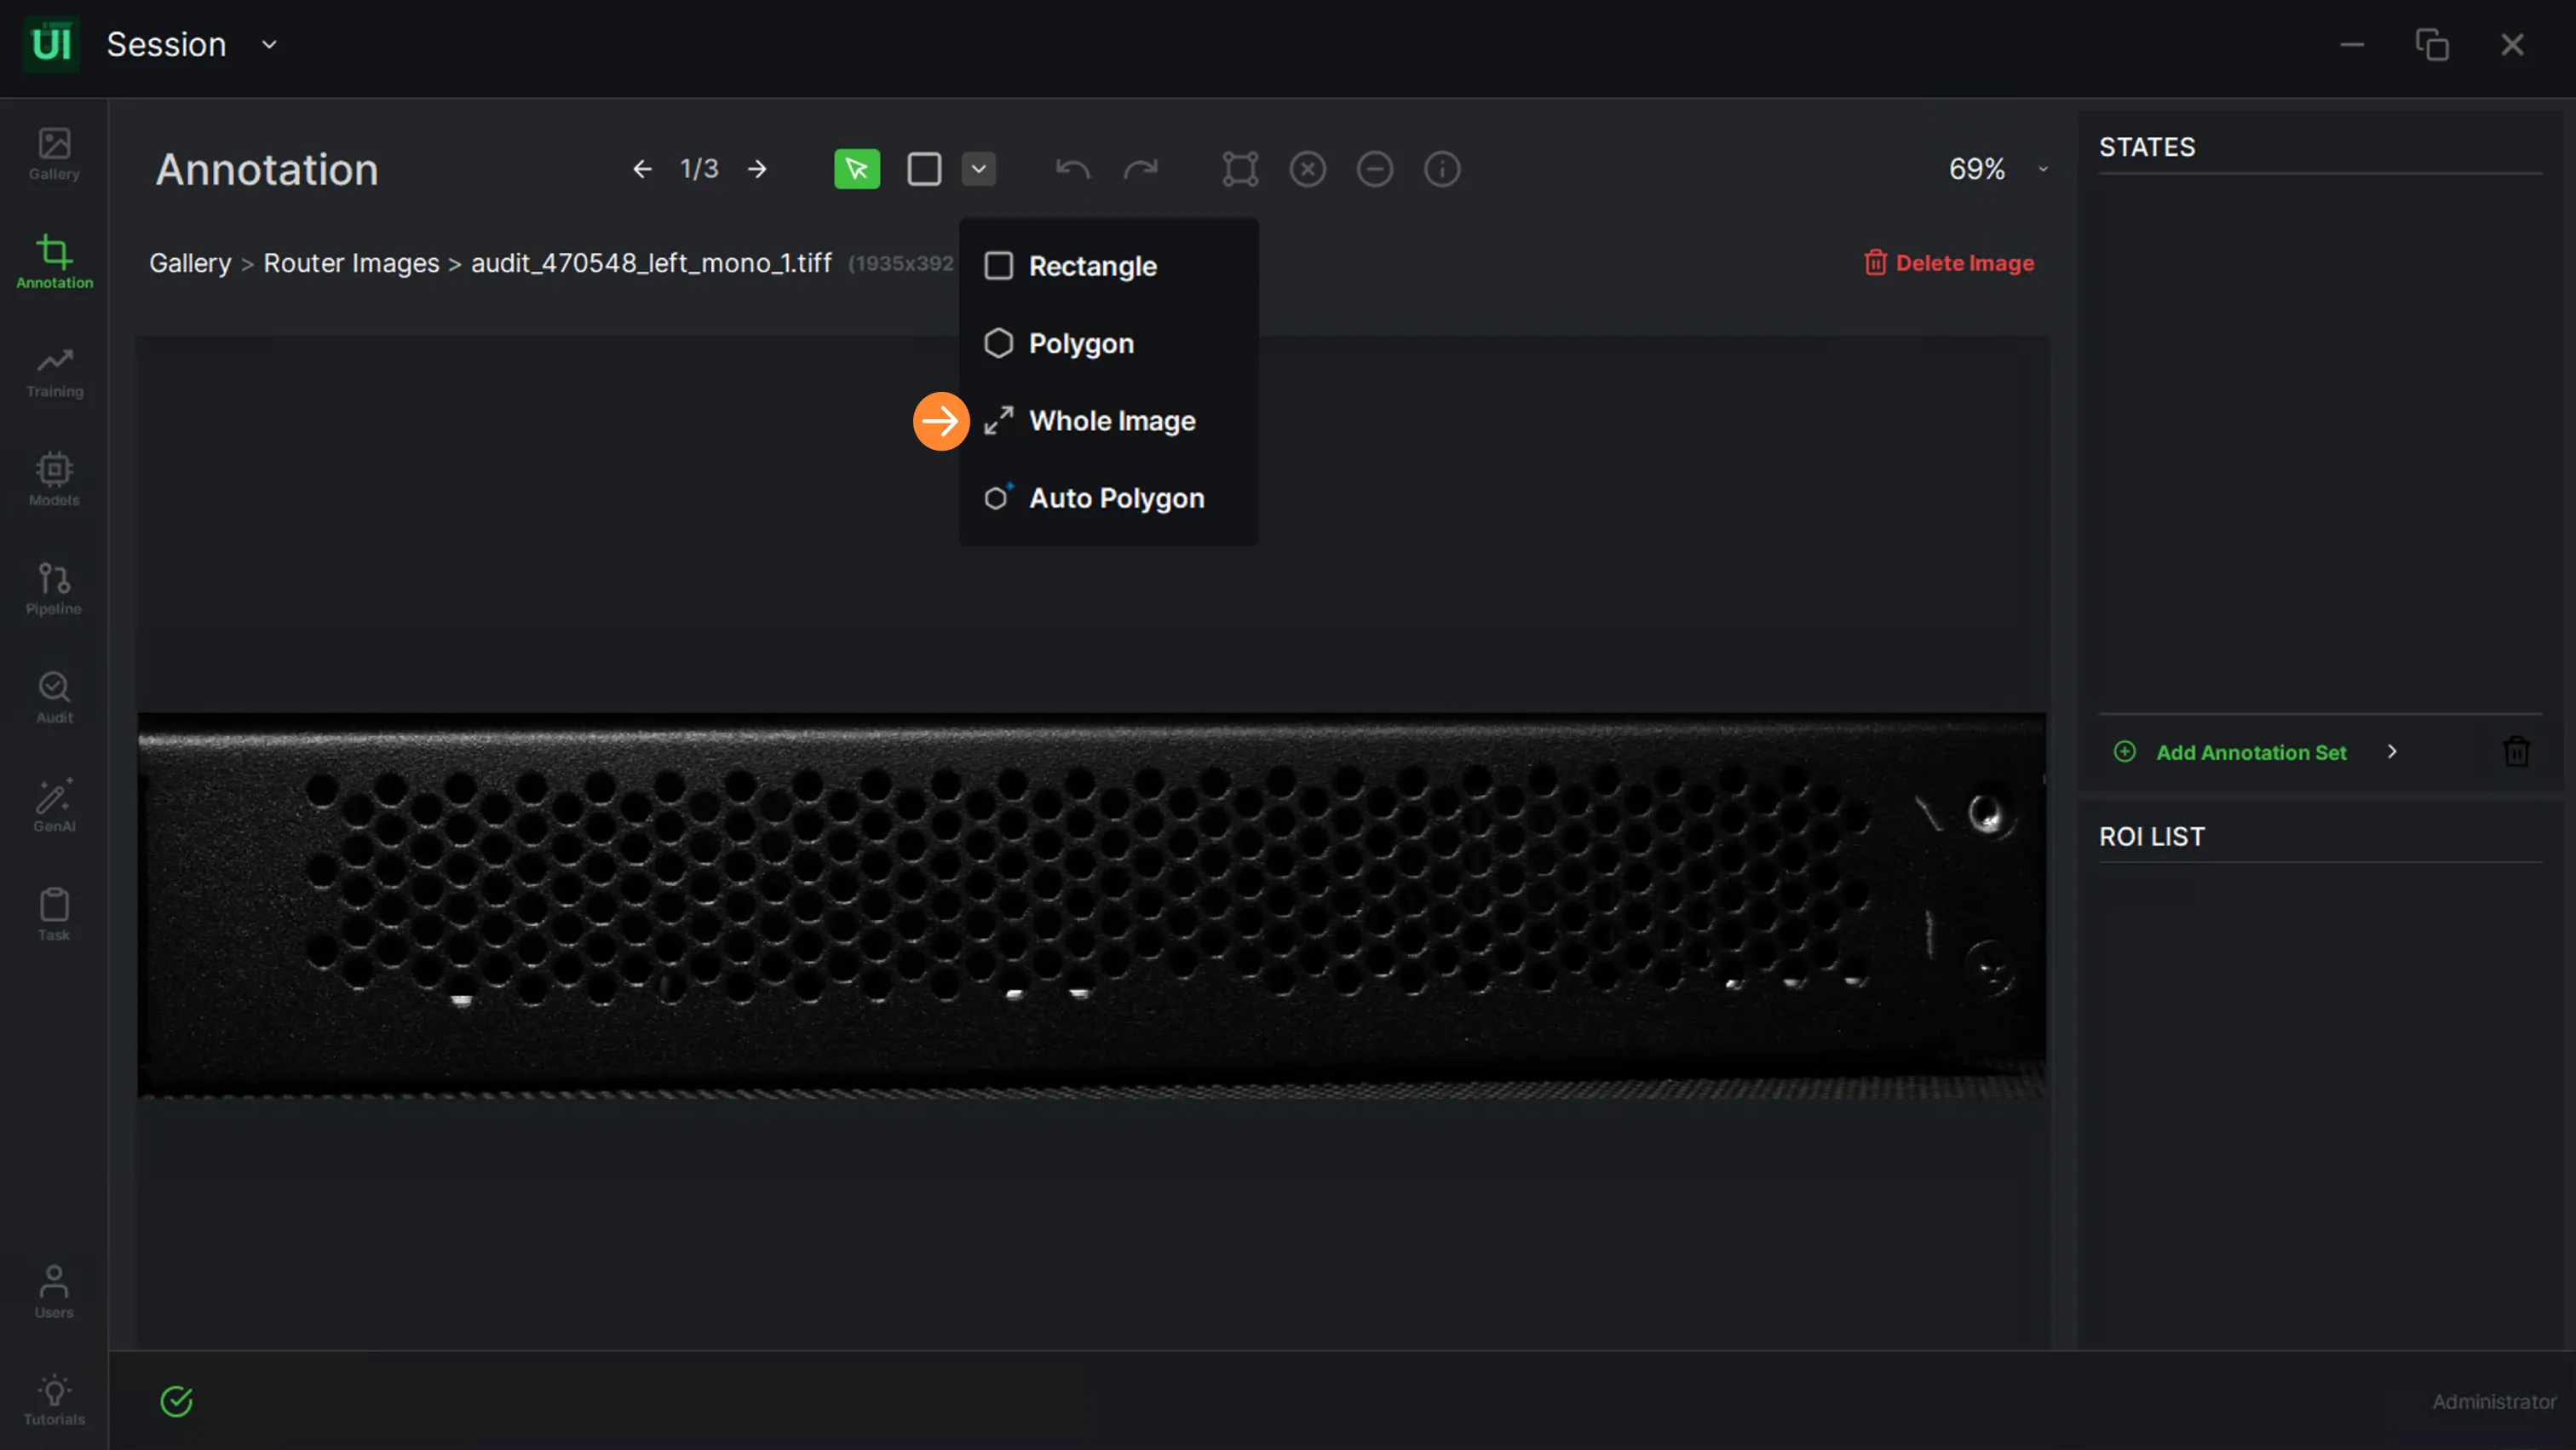Viewport: 2576px width, 1450px height.
Task: Click the Administrator user label
Action: [2494, 1402]
